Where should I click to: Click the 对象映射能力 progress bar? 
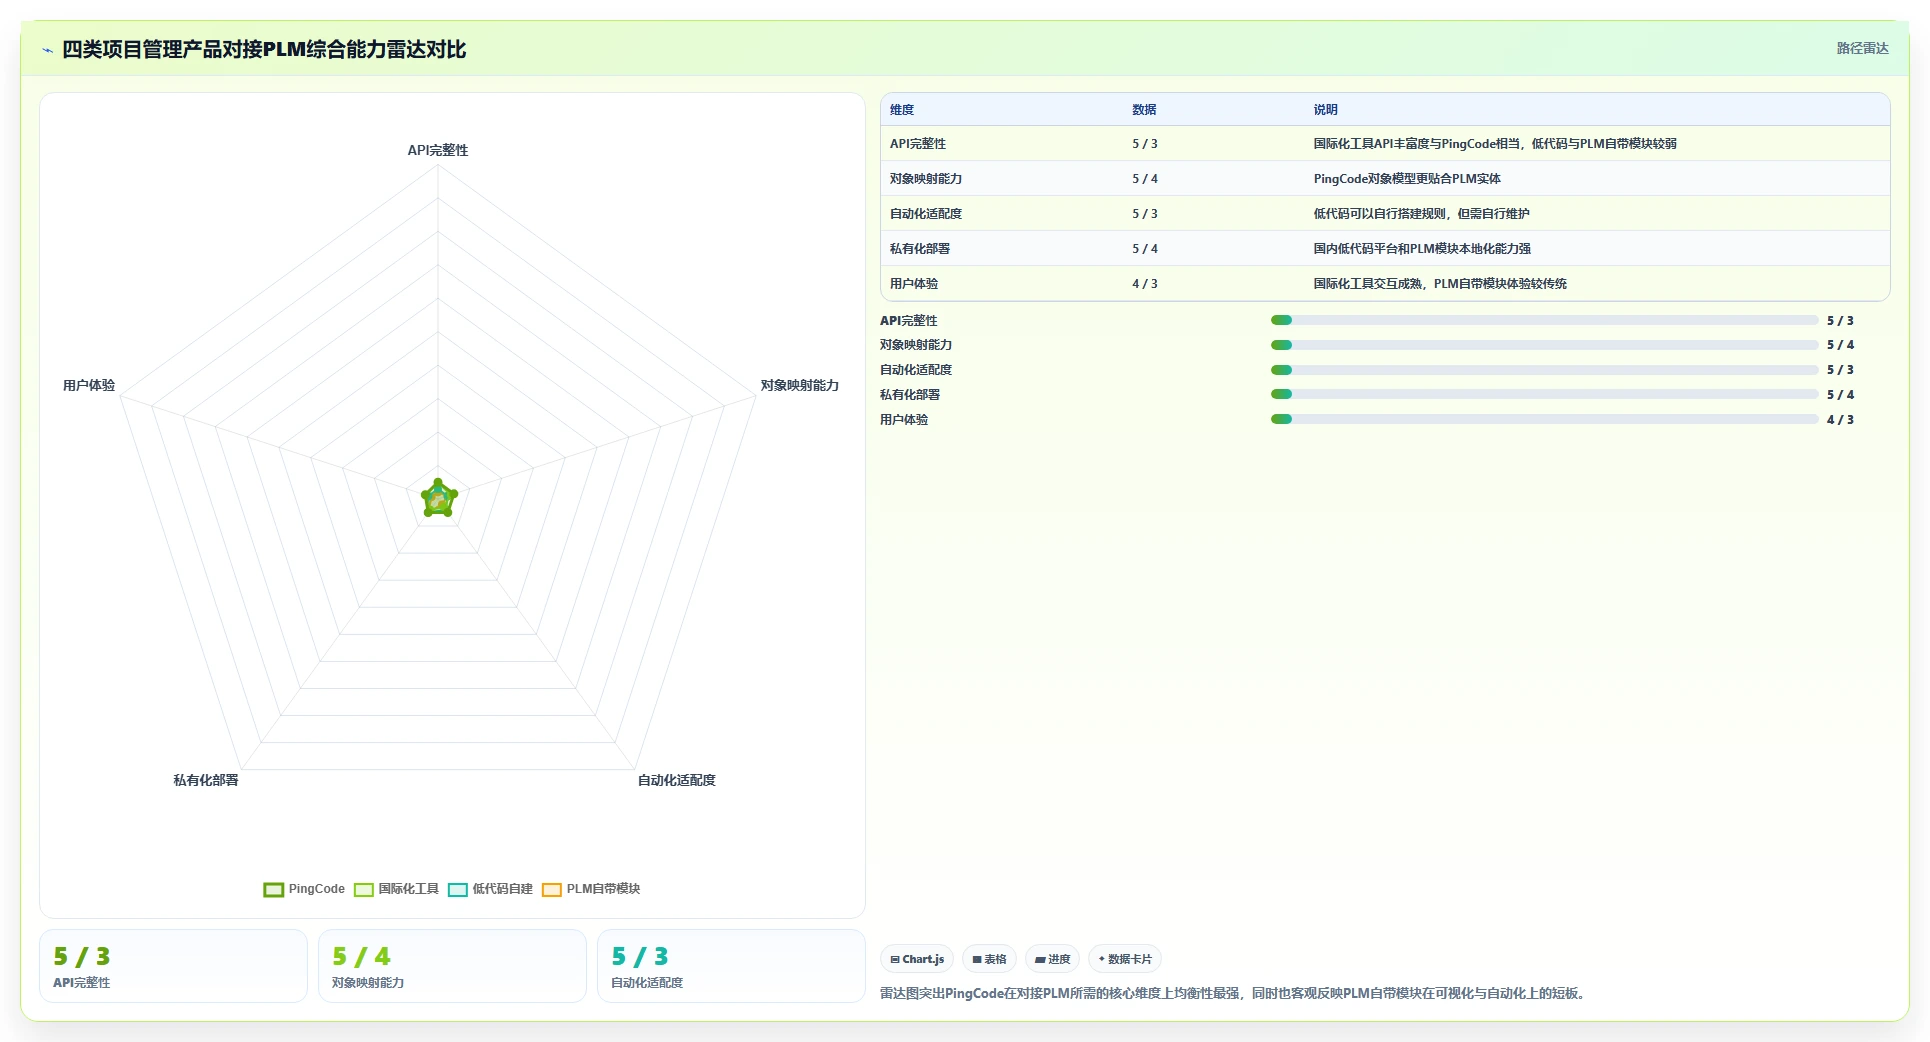tap(1544, 345)
